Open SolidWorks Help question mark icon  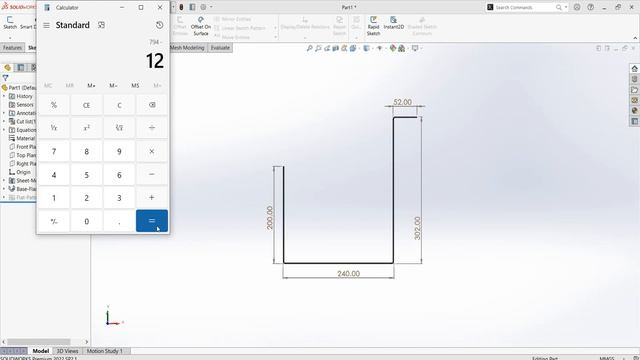click(591, 7)
